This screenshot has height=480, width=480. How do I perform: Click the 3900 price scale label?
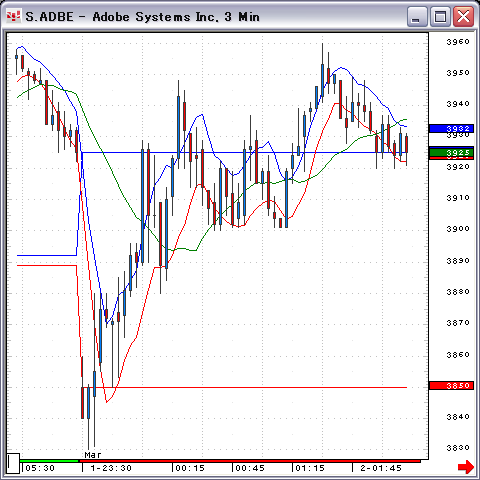(x=458, y=229)
